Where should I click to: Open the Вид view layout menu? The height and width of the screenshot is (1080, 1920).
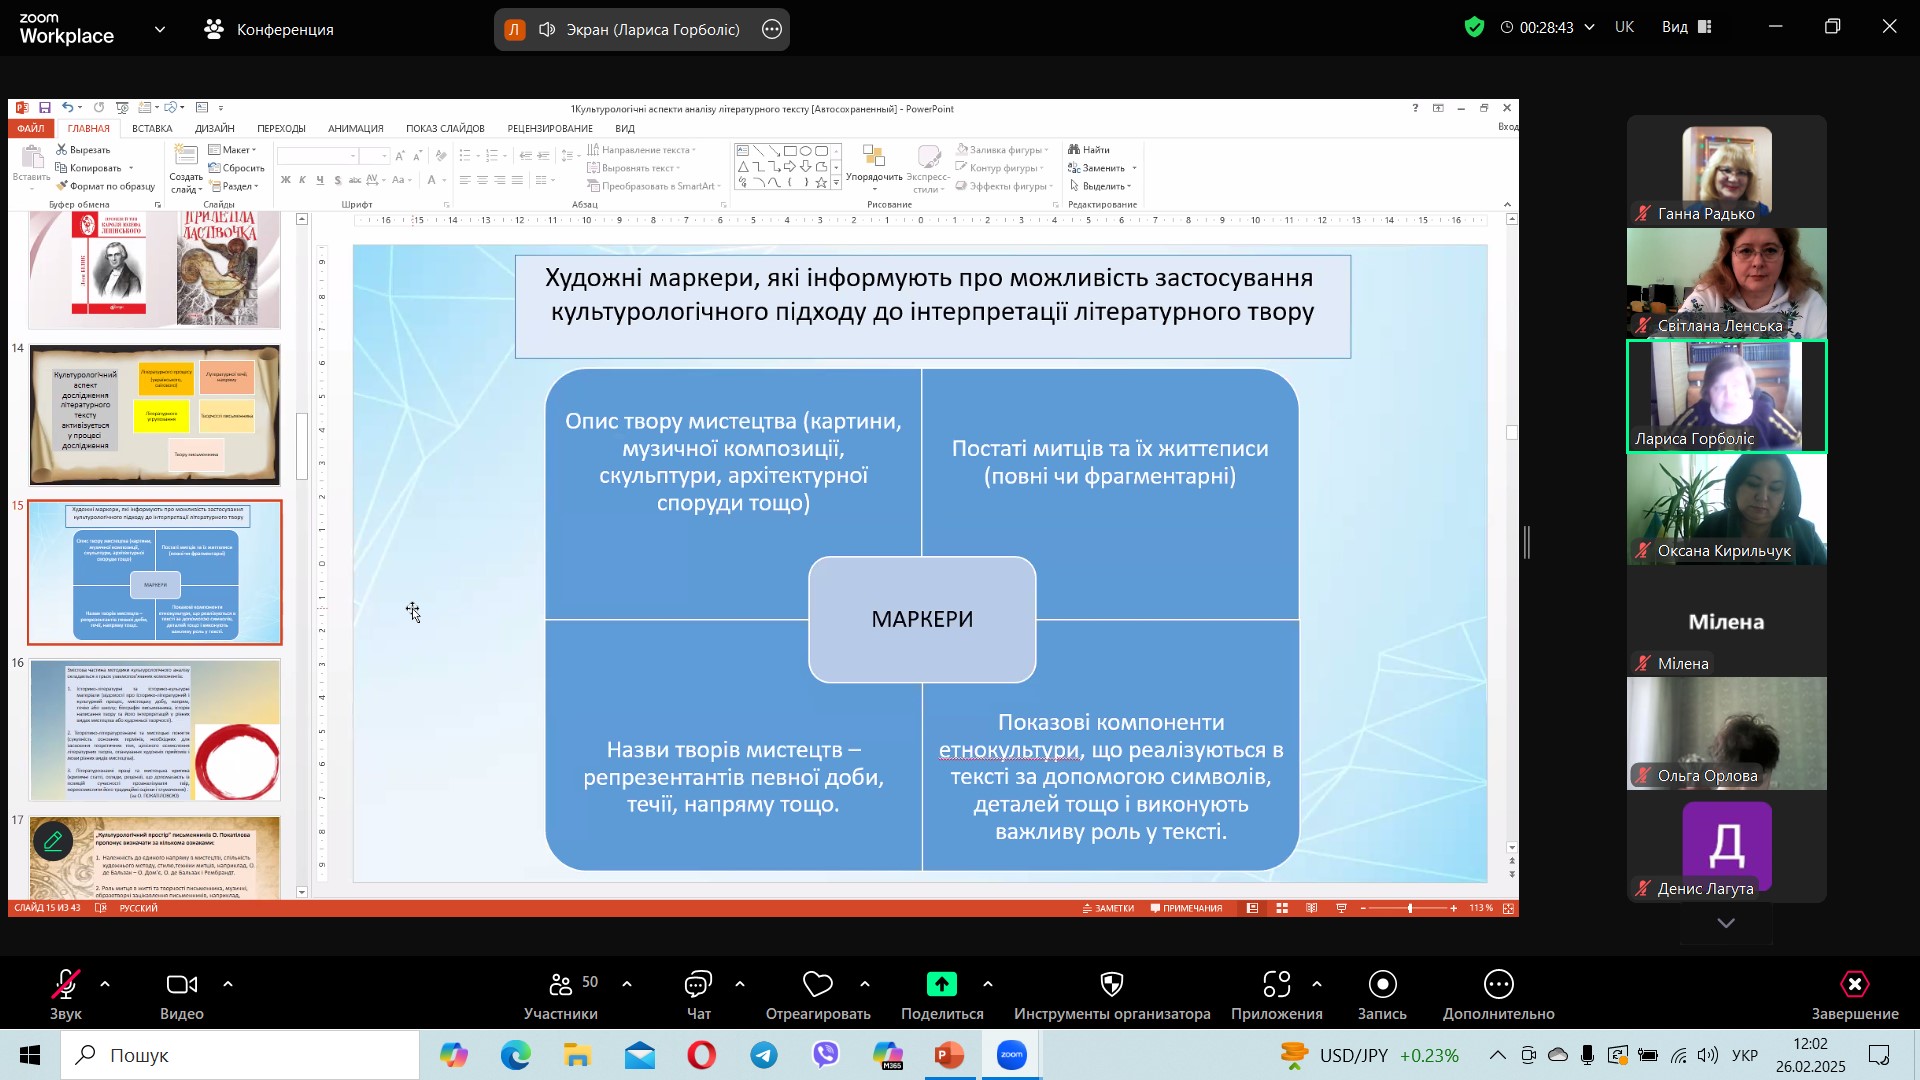pyautogui.click(x=1687, y=27)
